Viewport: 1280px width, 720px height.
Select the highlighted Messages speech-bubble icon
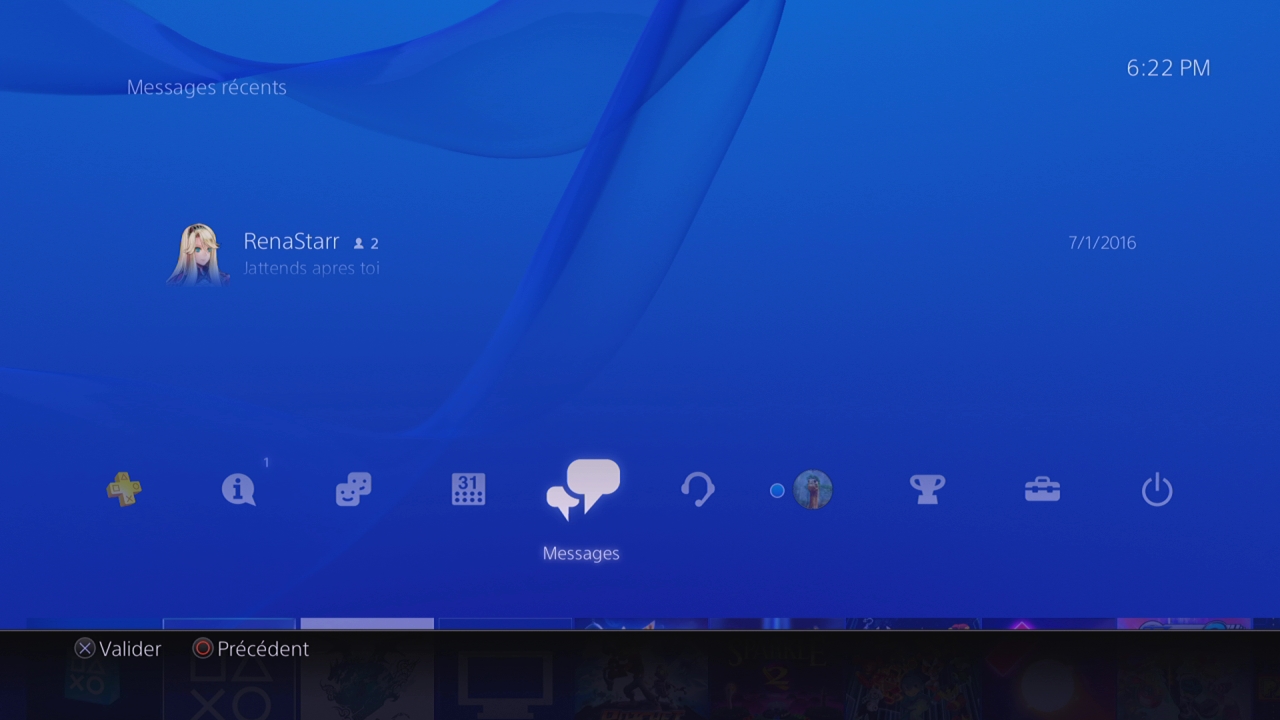[583, 489]
